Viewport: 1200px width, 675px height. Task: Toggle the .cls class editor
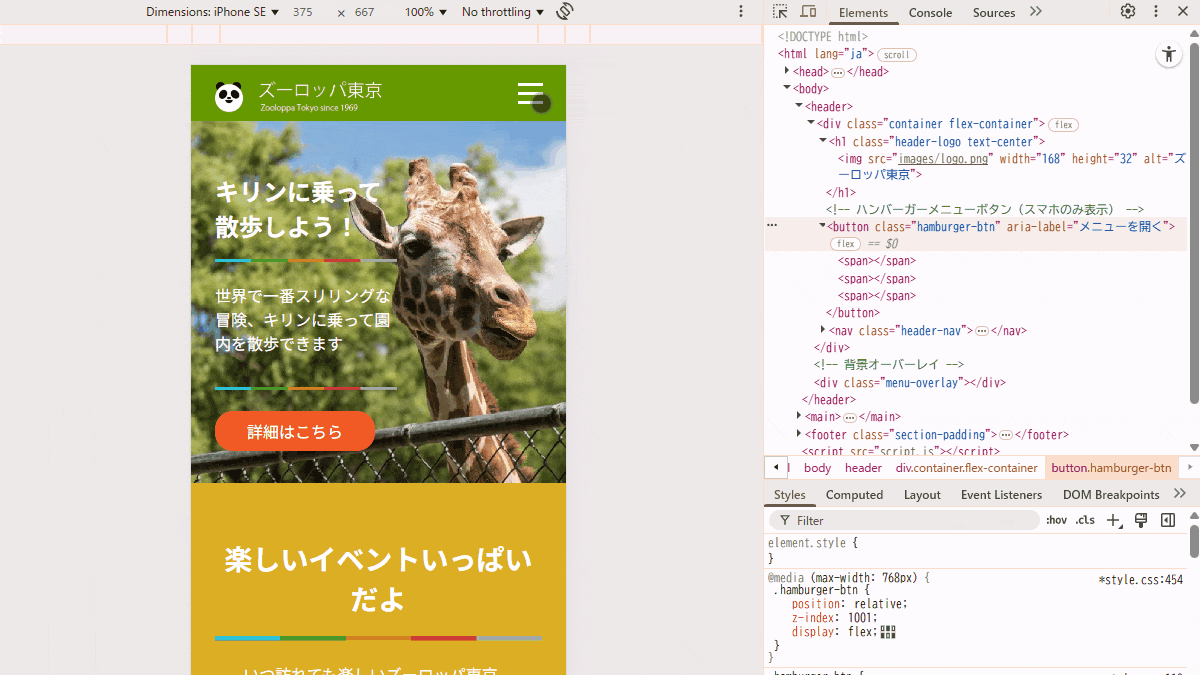tap(1085, 520)
